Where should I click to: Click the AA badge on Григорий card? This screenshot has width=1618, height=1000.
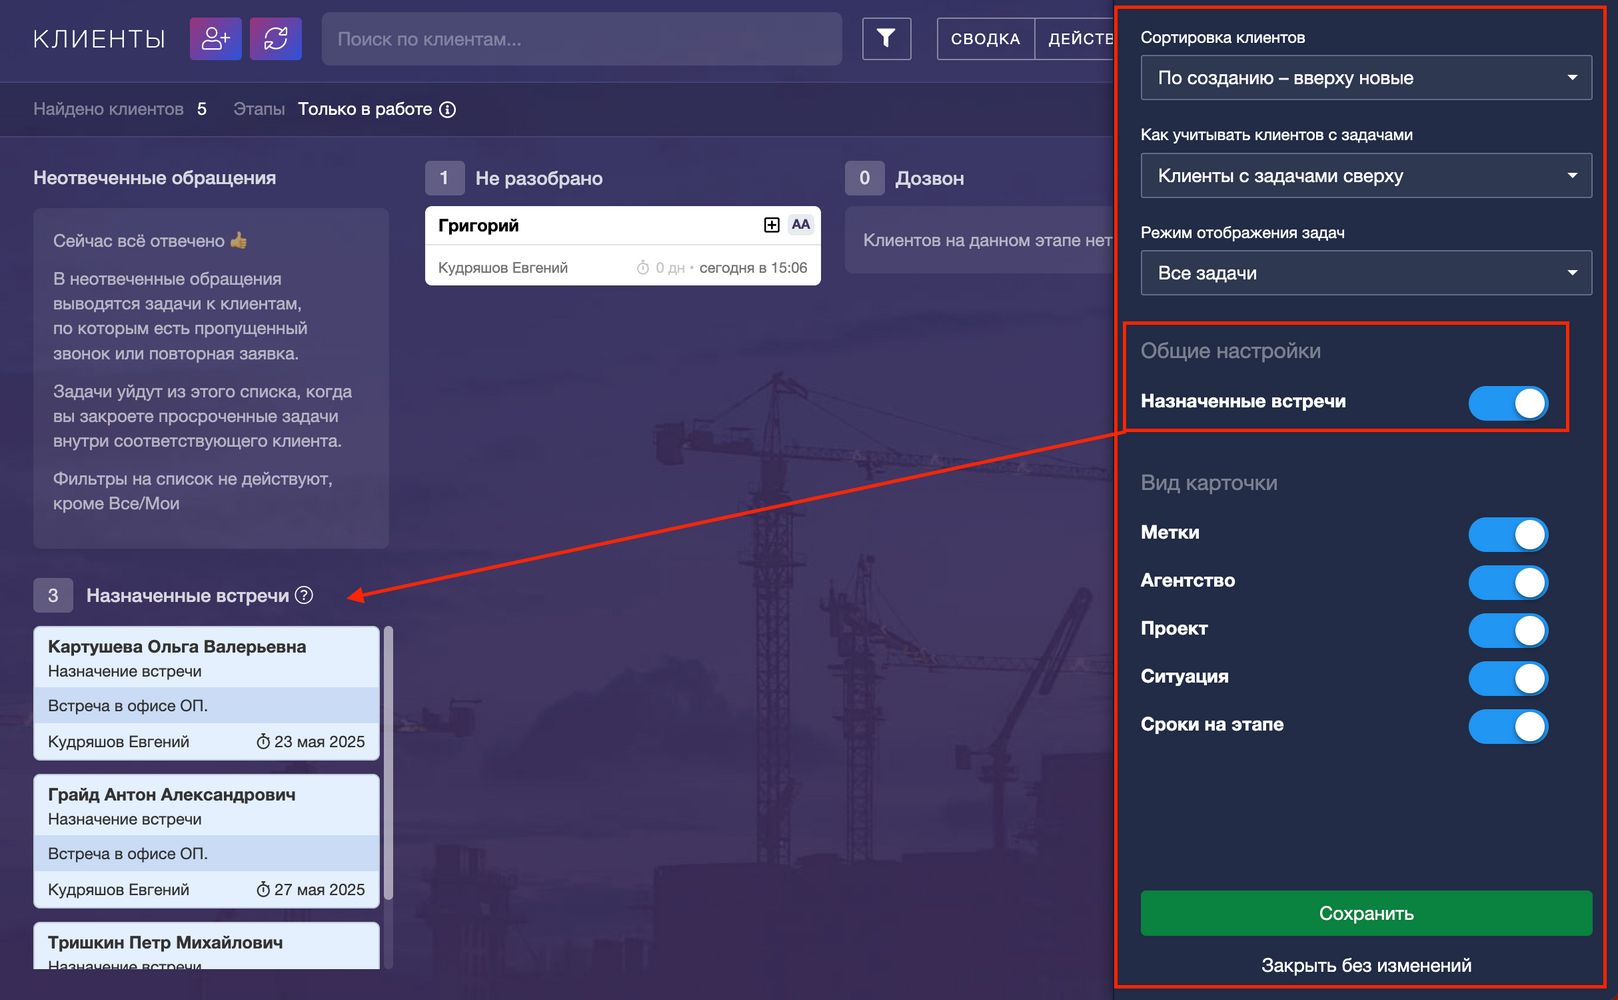[801, 225]
